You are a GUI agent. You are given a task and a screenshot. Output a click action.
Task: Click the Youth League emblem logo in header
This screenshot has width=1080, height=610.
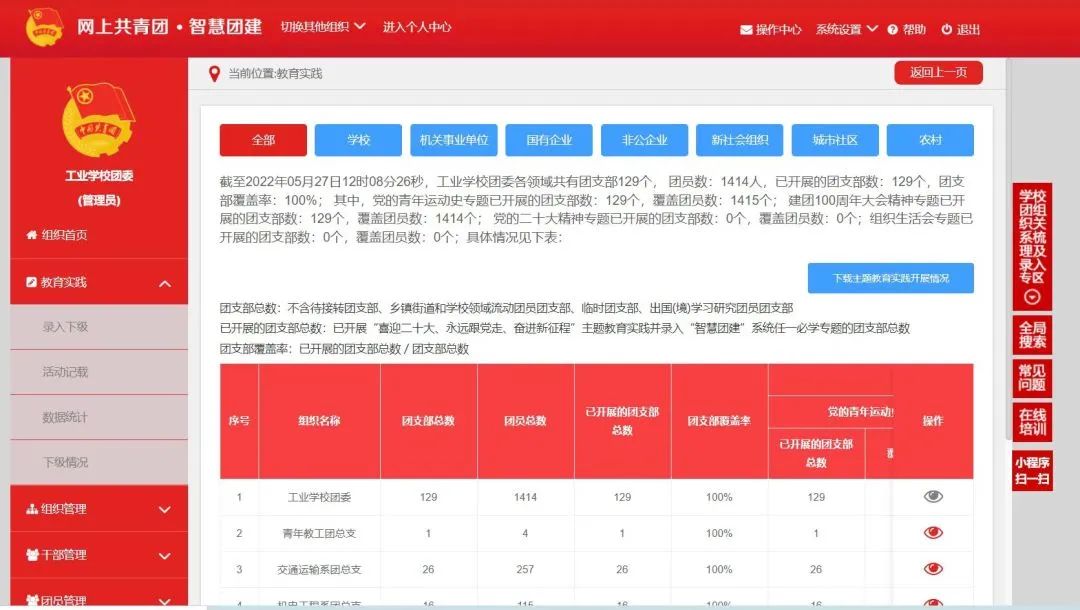pos(45,28)
